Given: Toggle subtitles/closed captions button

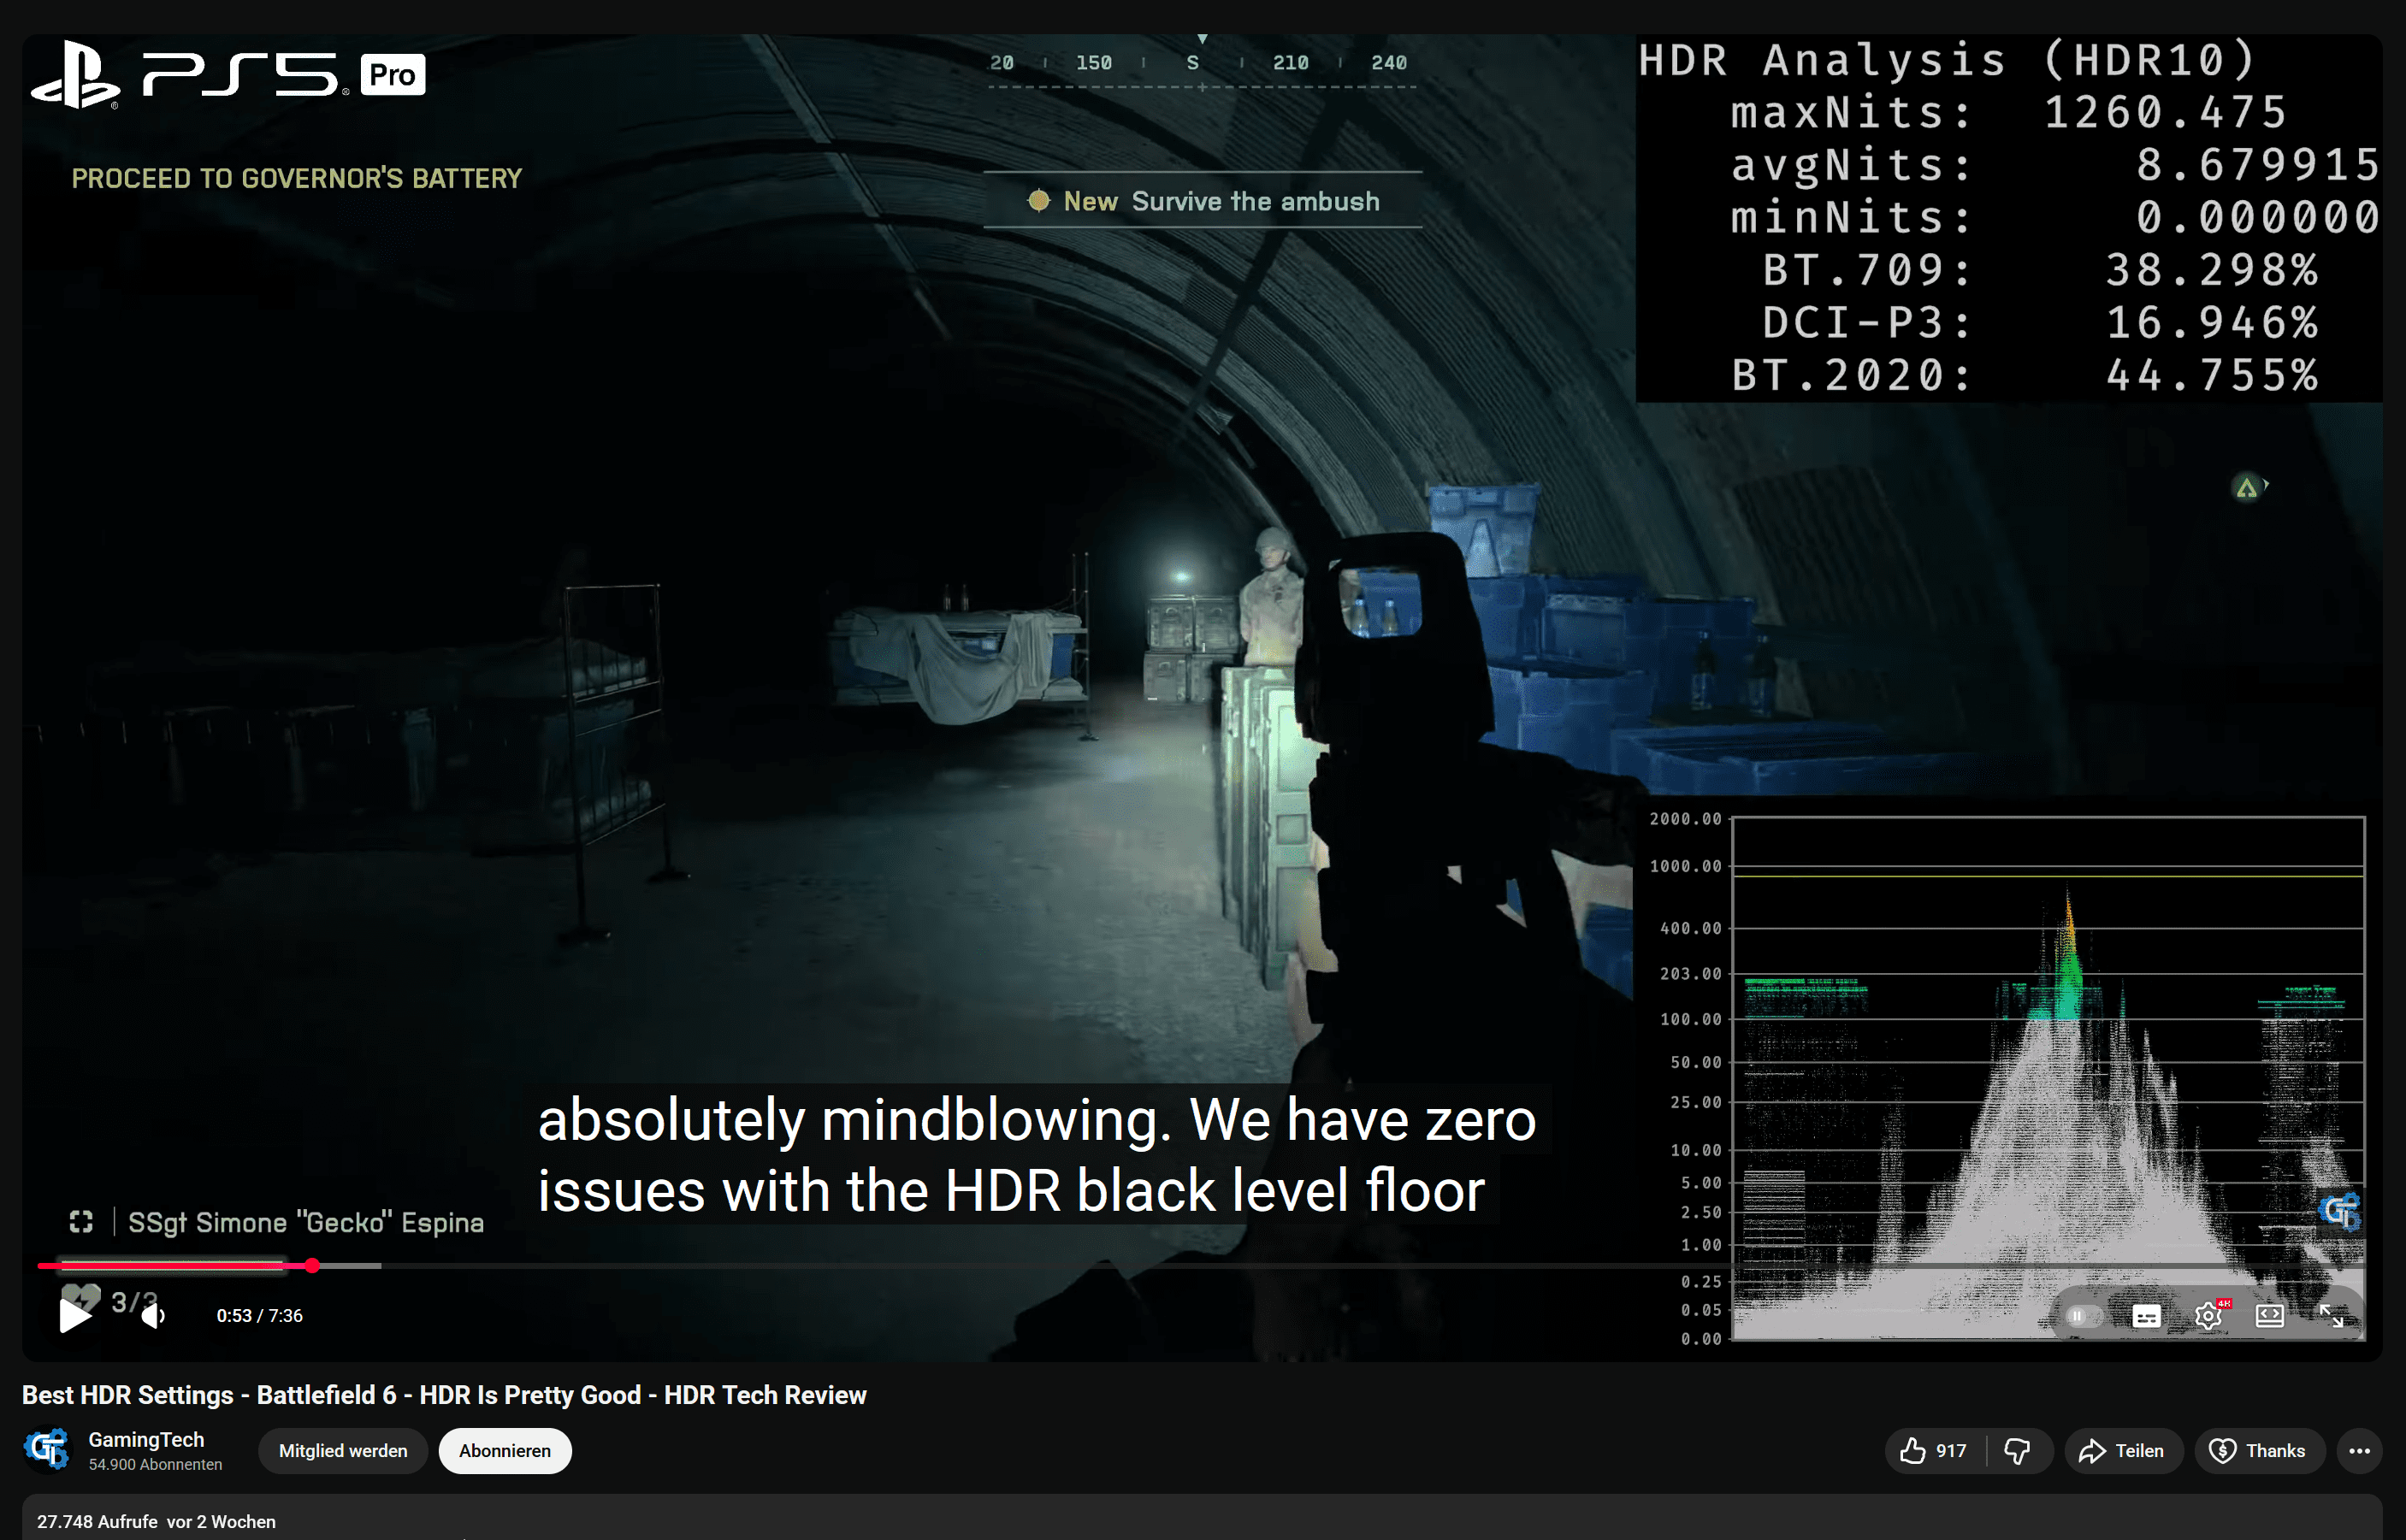Looking at the screenshot, I should tap(2146, 1316).
